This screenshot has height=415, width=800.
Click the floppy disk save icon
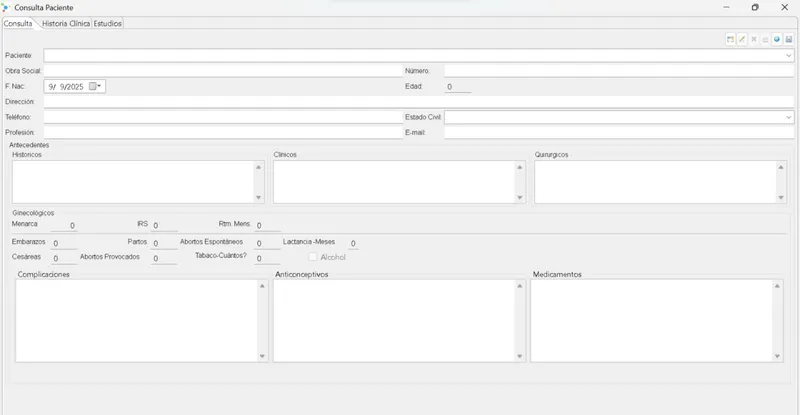(788, 39)
